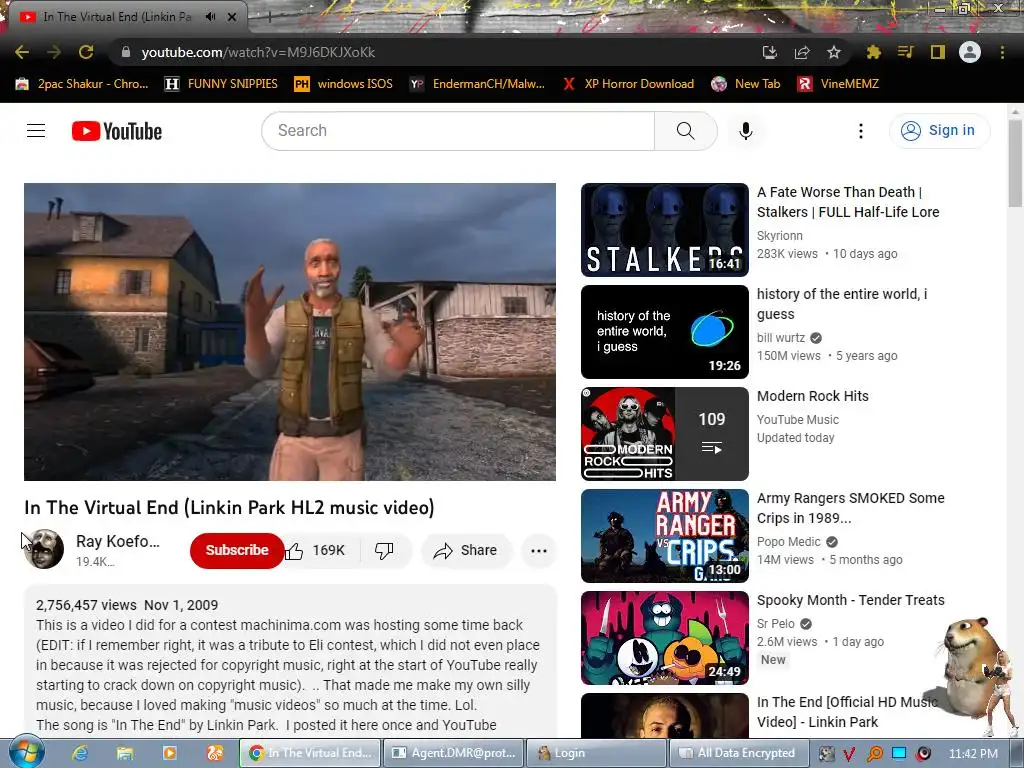Open the Stalkers Half-Life Lore thumbnail

[665, 230]
